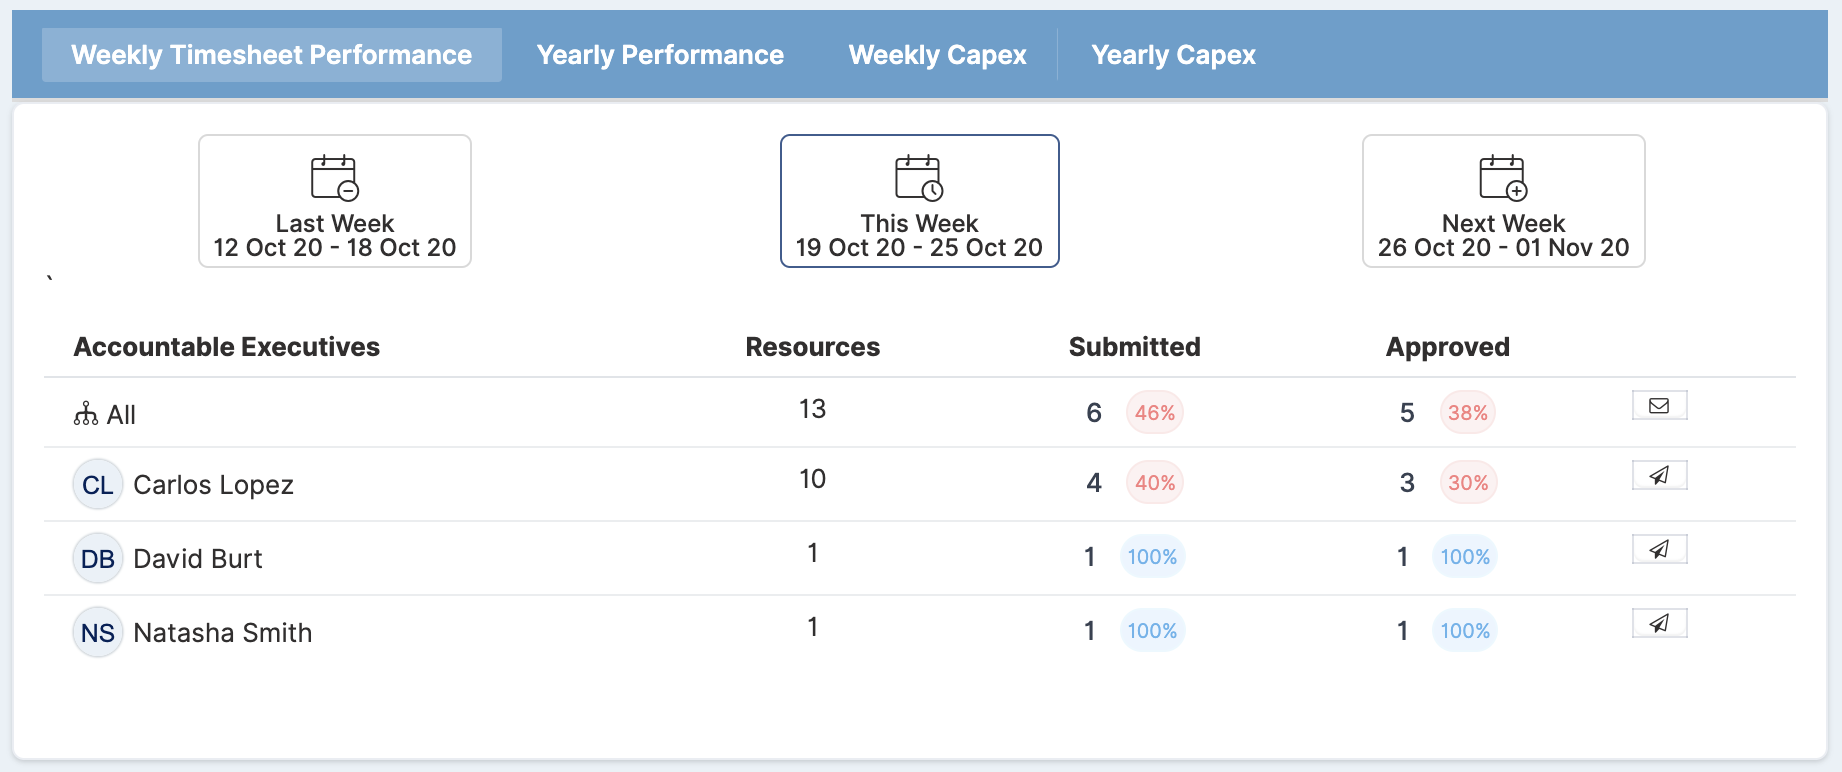Select the Yearly Capex tab
The image size is (1842, 772).
click(1173, 55)
